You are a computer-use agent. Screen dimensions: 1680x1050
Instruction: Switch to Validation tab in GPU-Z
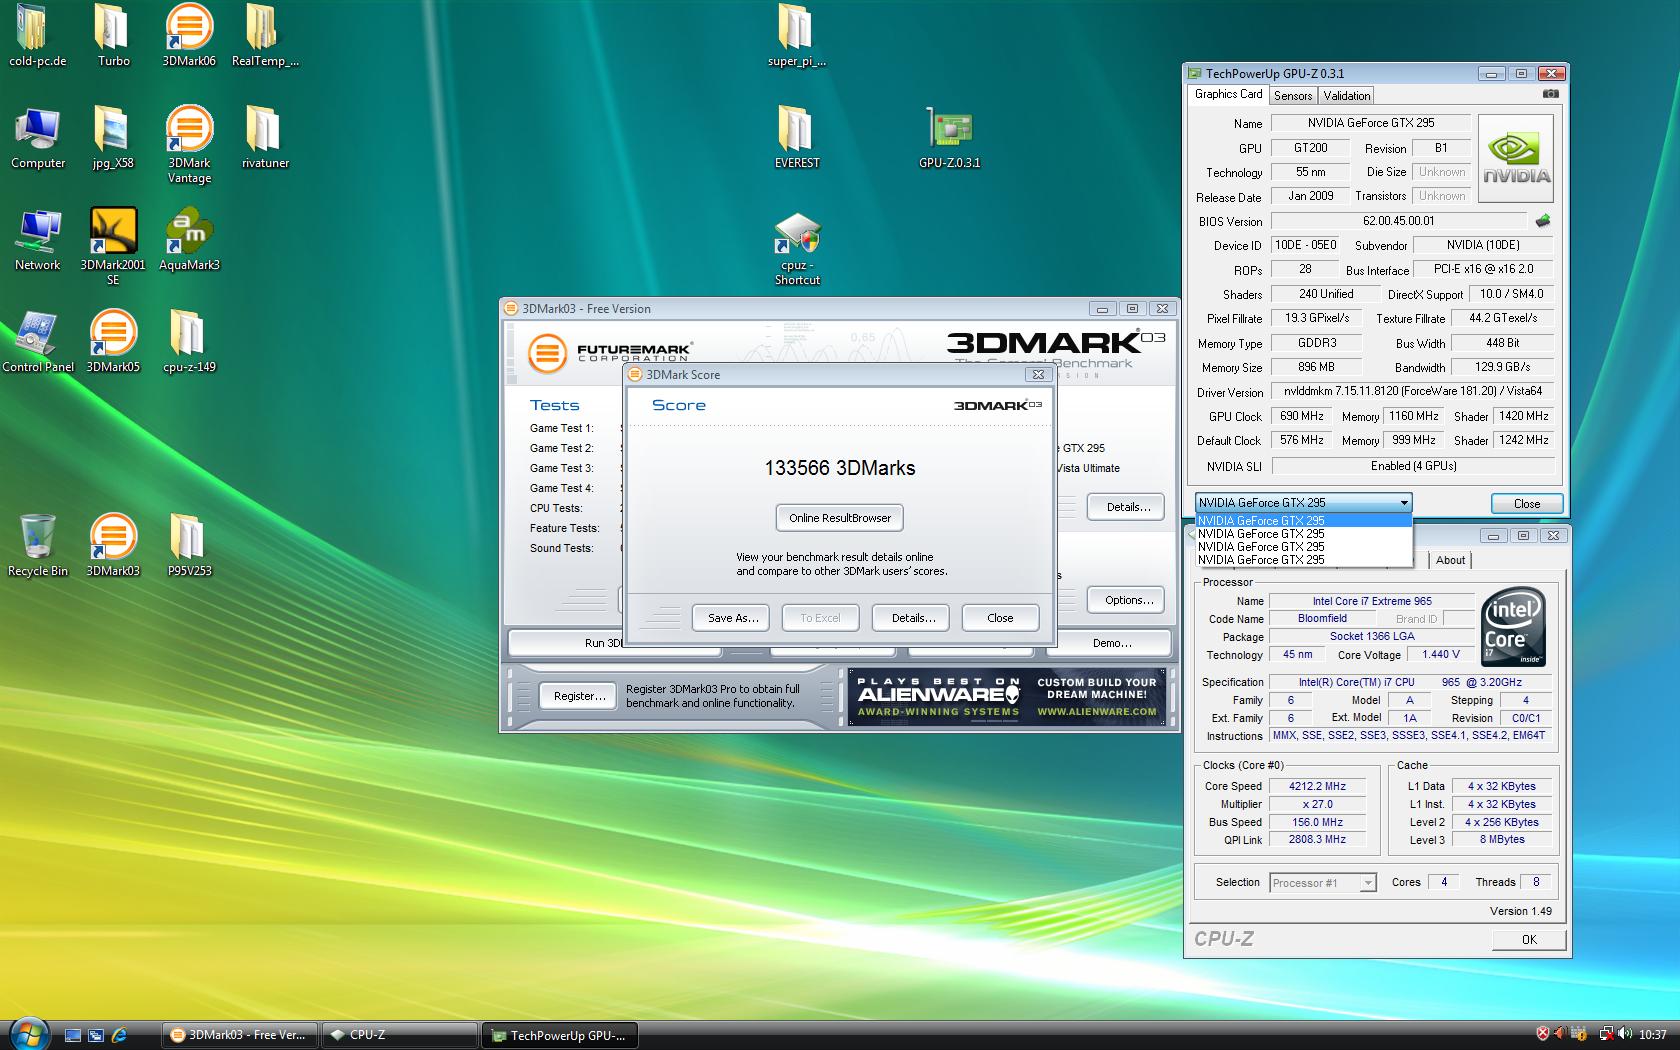pos(1346,96)
